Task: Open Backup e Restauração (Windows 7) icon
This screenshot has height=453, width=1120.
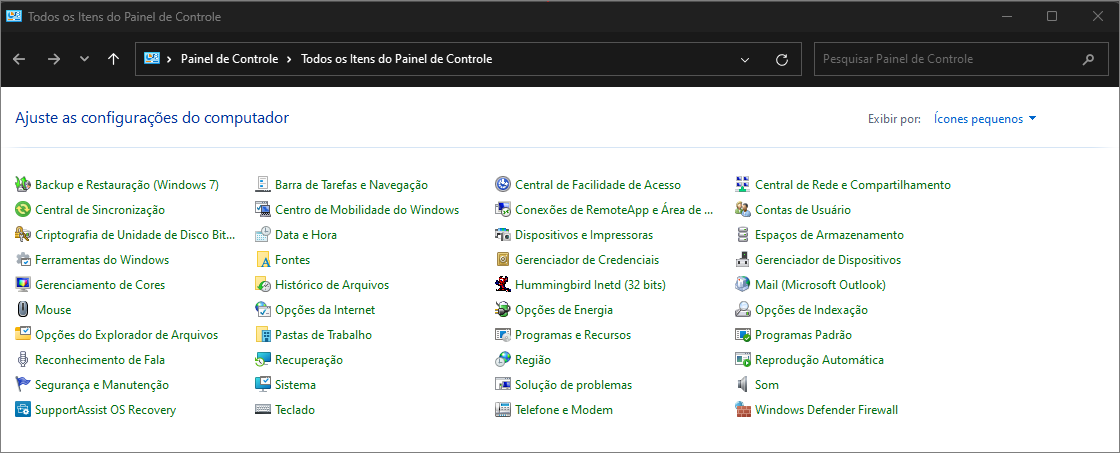Action: [23, 185]
